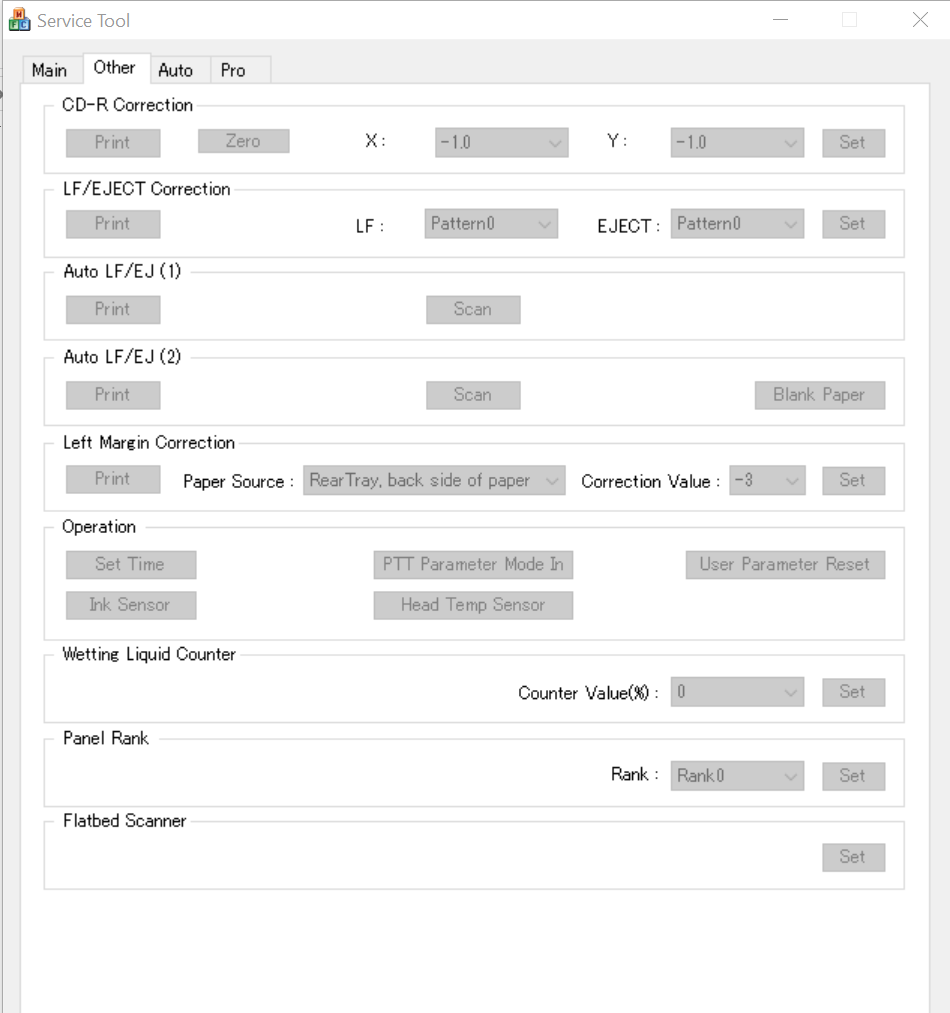Expand the Correction Value dropdown
This screenshot has height=1013, width=950.
pyautogui.click(x=767, y=481)
